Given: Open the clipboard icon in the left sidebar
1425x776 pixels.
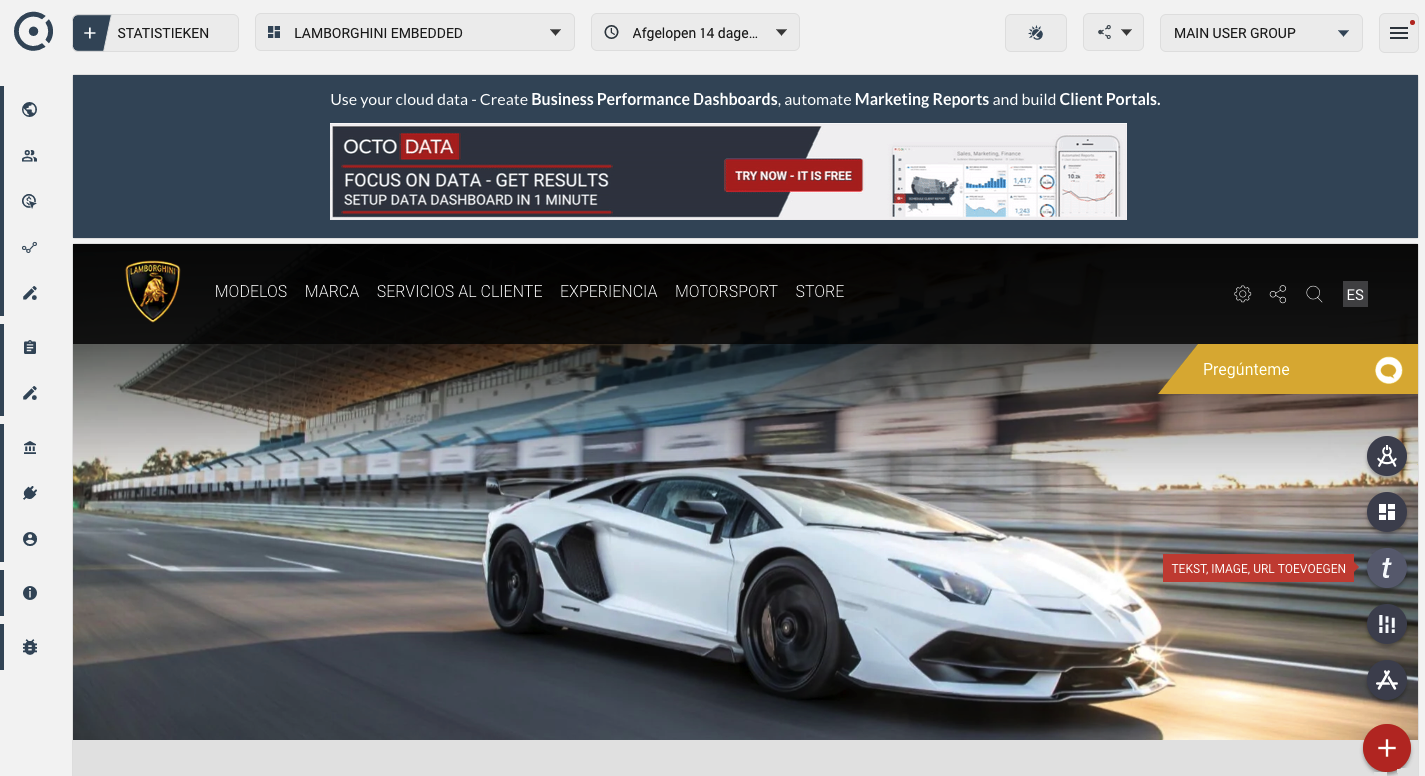Looking at the screenshot, I should tap(30, 348).
